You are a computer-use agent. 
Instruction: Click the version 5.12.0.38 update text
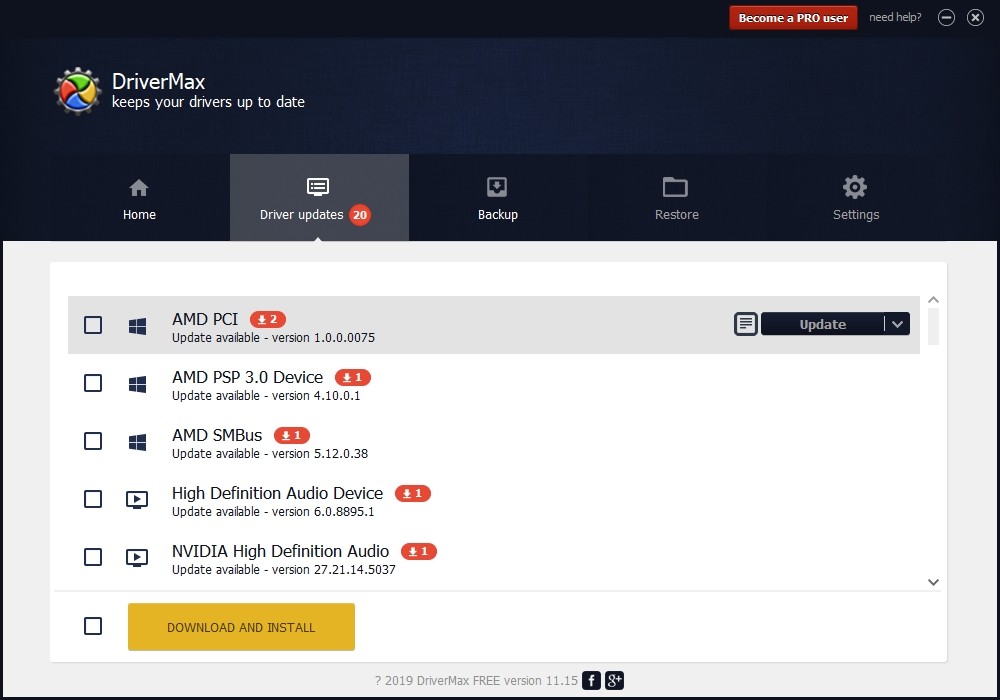[x=270, y=453]
